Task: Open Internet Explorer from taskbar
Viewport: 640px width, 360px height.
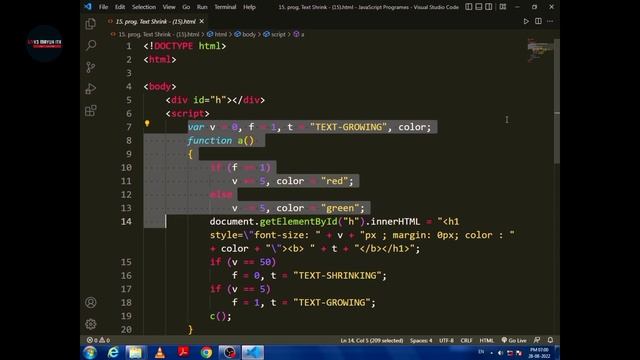Action: click(113, 352)
